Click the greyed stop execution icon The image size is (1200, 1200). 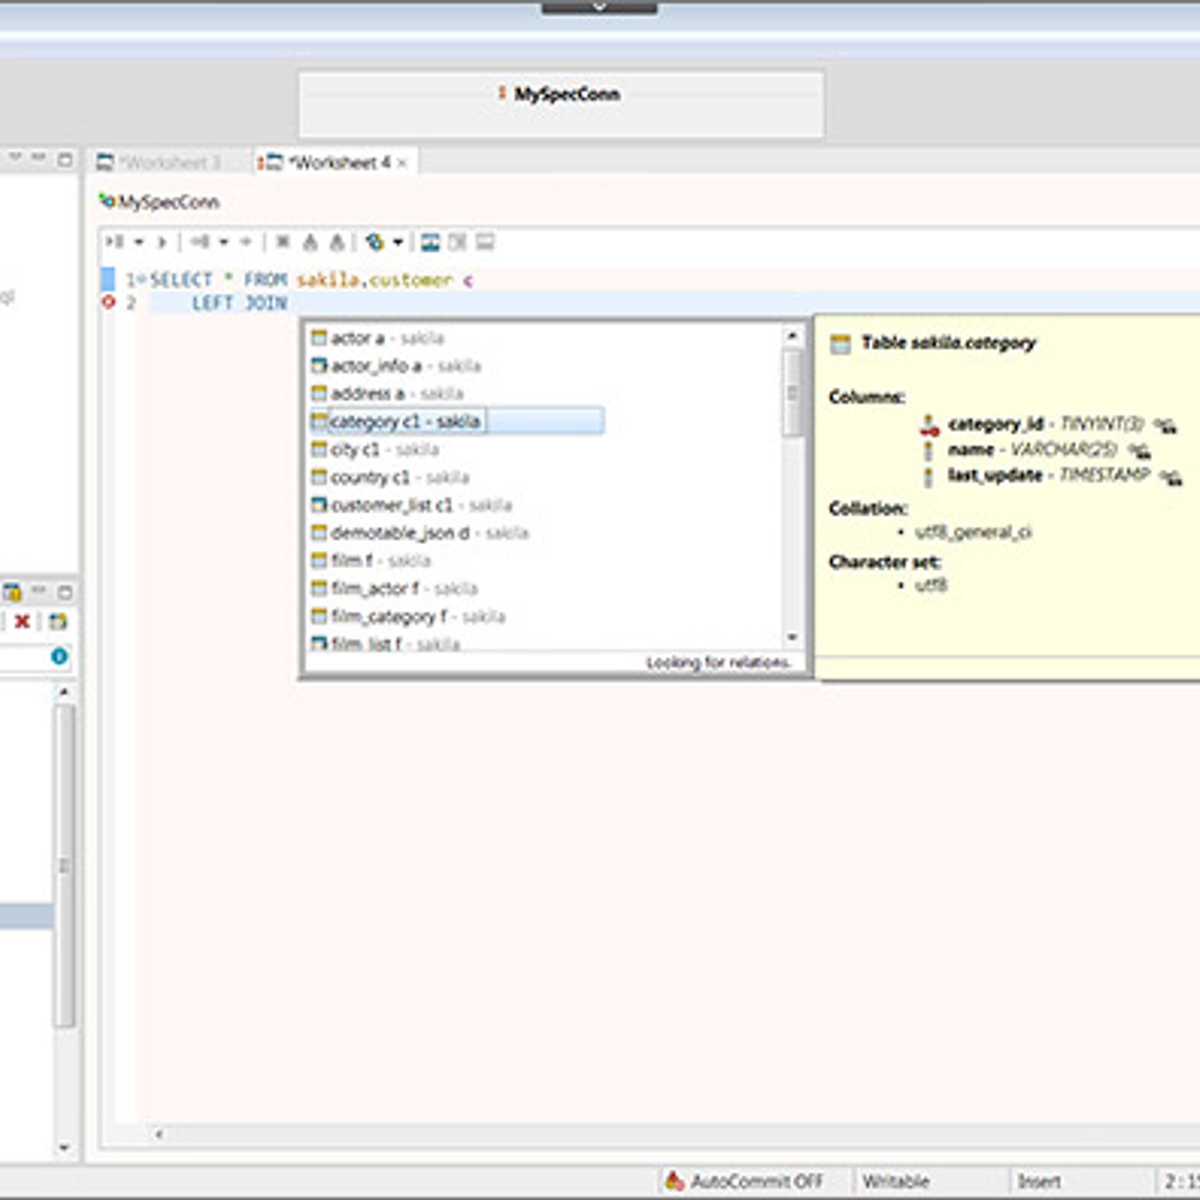pyautogui.click(x=283, y=242)
